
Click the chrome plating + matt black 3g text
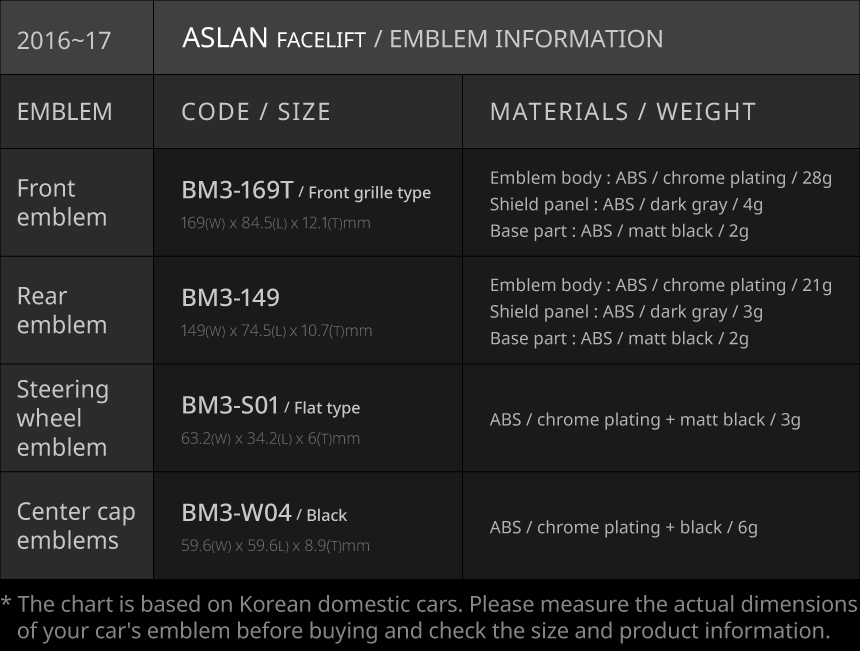coord(645,420)
